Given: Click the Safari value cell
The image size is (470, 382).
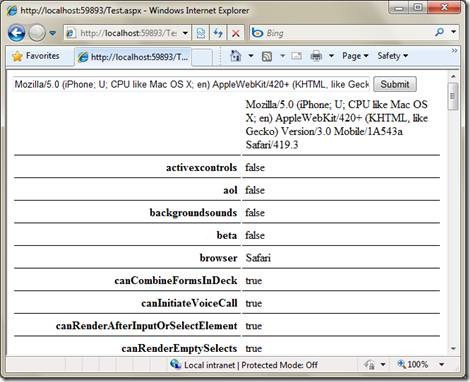Looking at the screenshot, I should [x=258, y=258].
